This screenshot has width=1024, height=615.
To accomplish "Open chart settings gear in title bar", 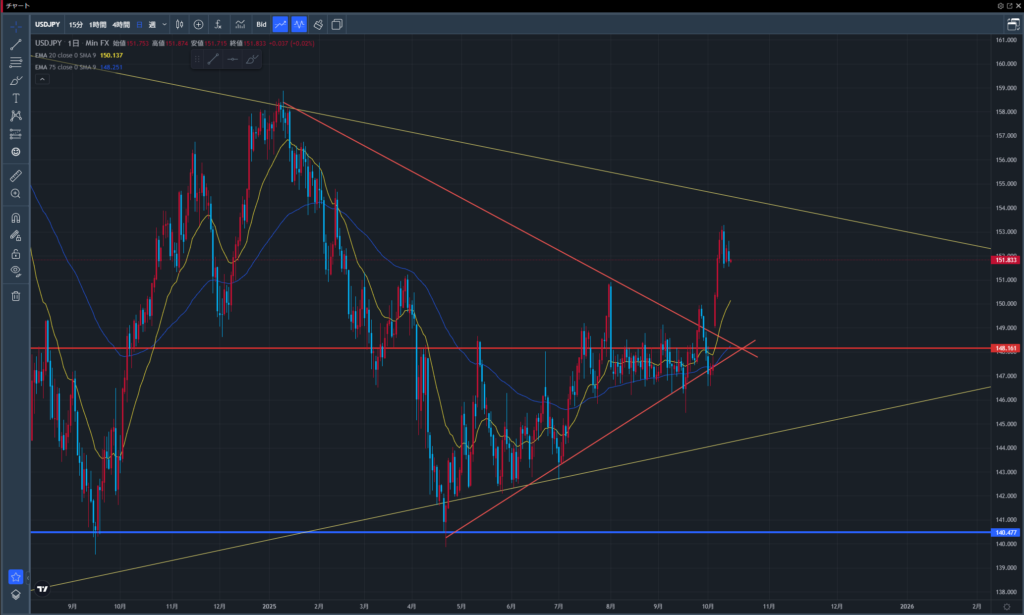I will point(1001,6).
